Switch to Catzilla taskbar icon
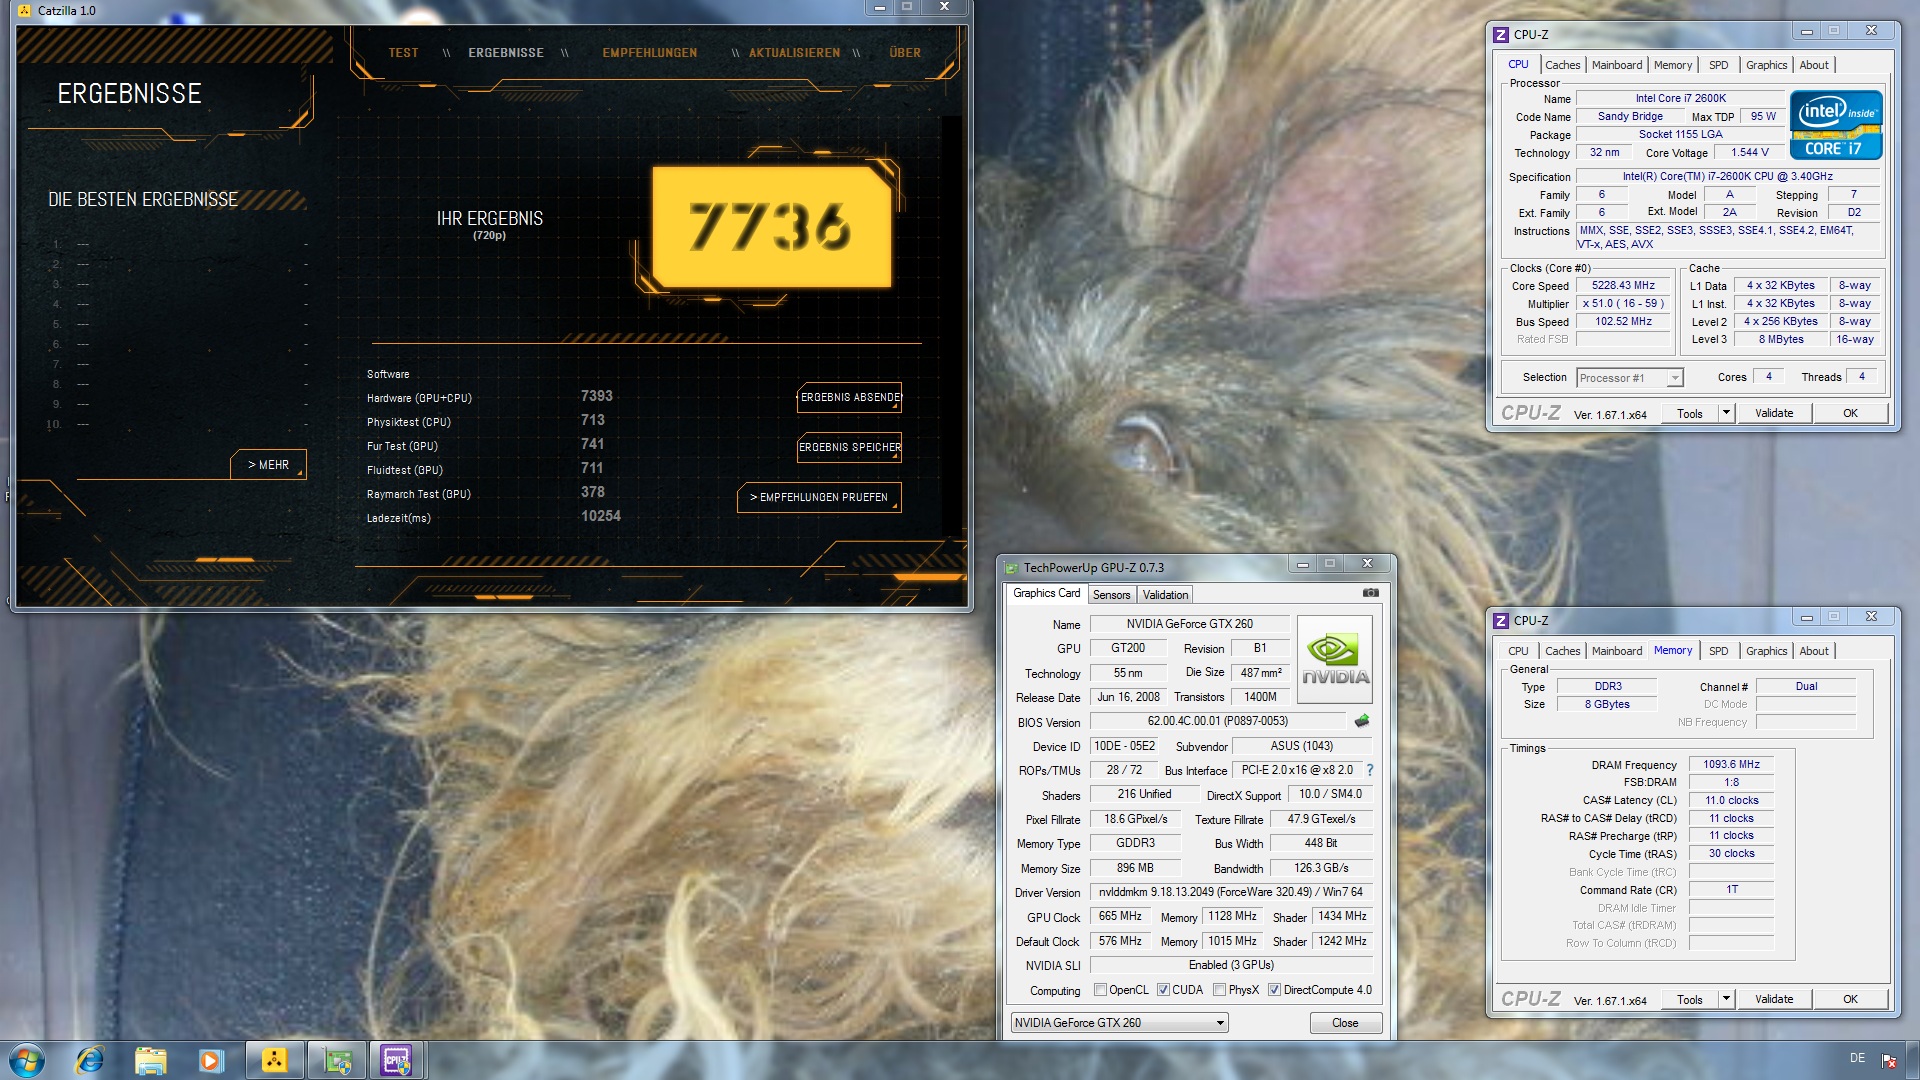Screen dimensions: 1920x1080 point(274,1060)
